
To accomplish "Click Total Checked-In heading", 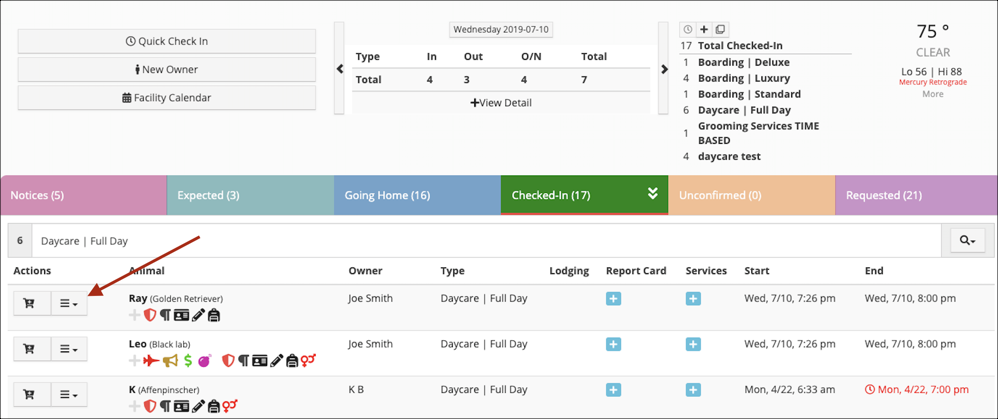I will pyautogui.click(x=740, y=46).
